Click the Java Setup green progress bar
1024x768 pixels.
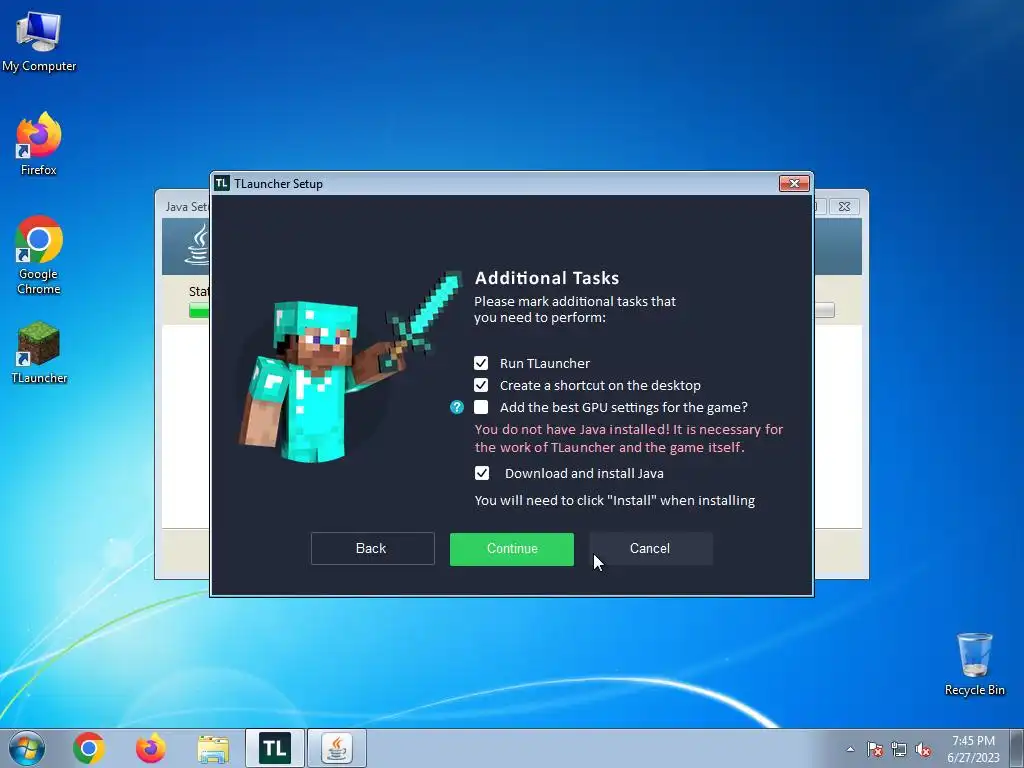pos(199,311)
